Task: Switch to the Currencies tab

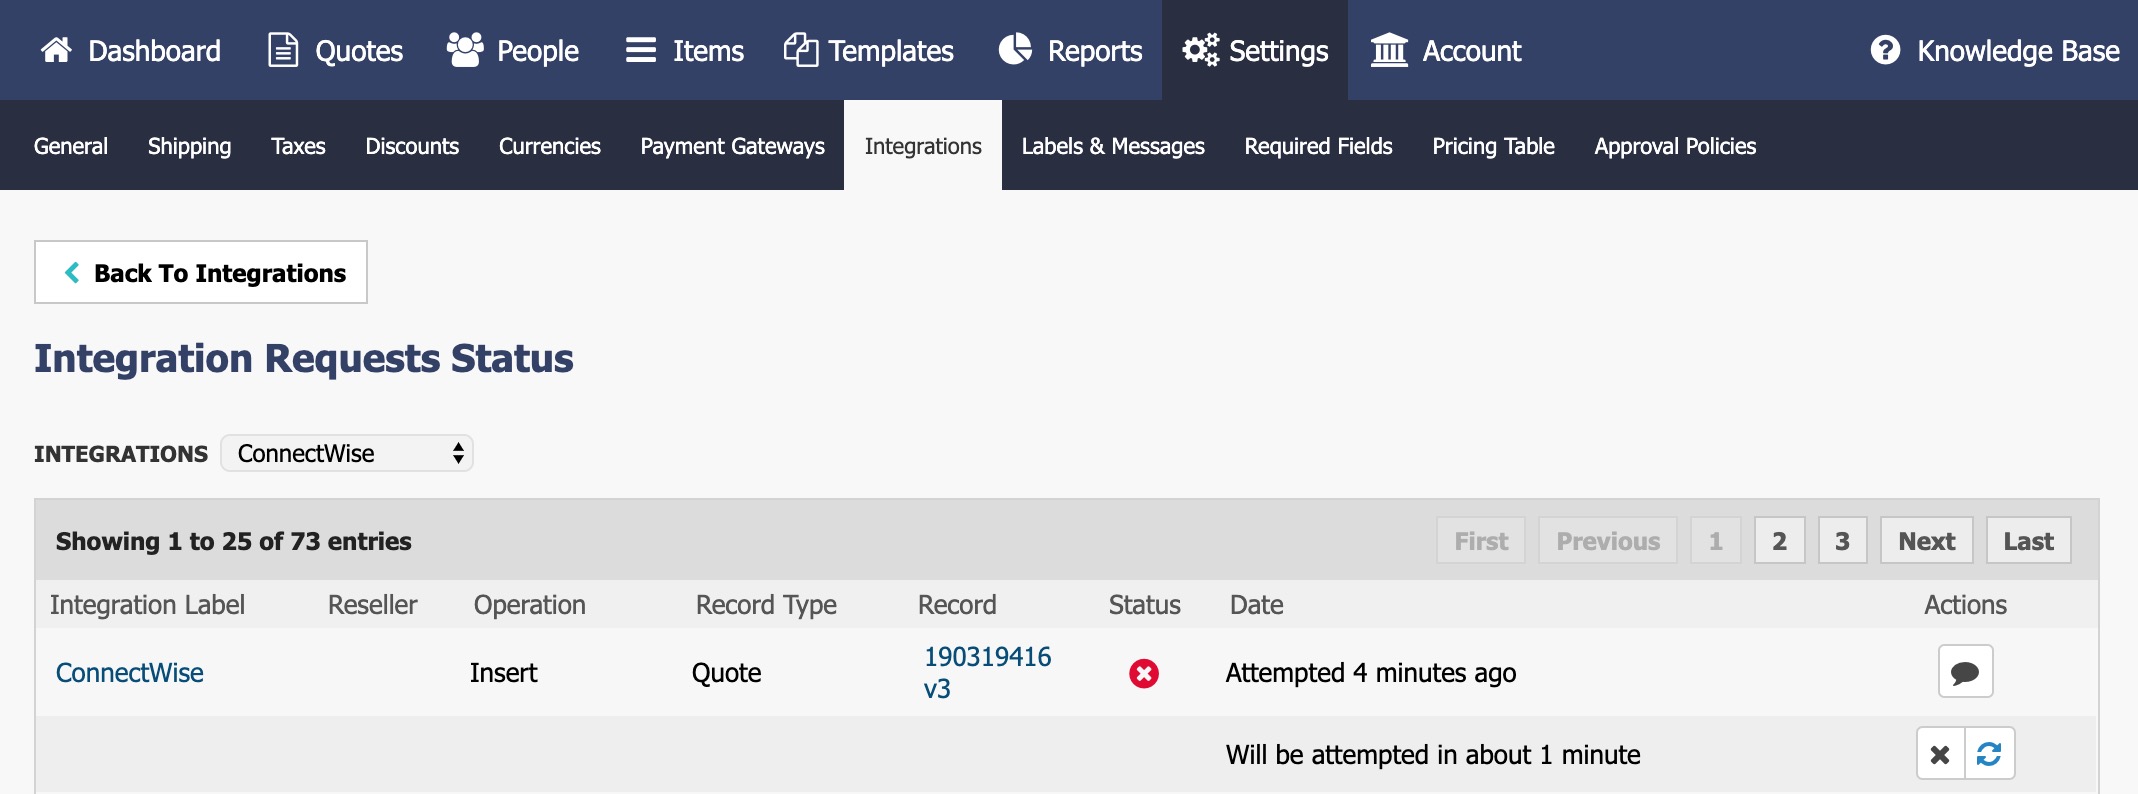Action: click(550, 146)
